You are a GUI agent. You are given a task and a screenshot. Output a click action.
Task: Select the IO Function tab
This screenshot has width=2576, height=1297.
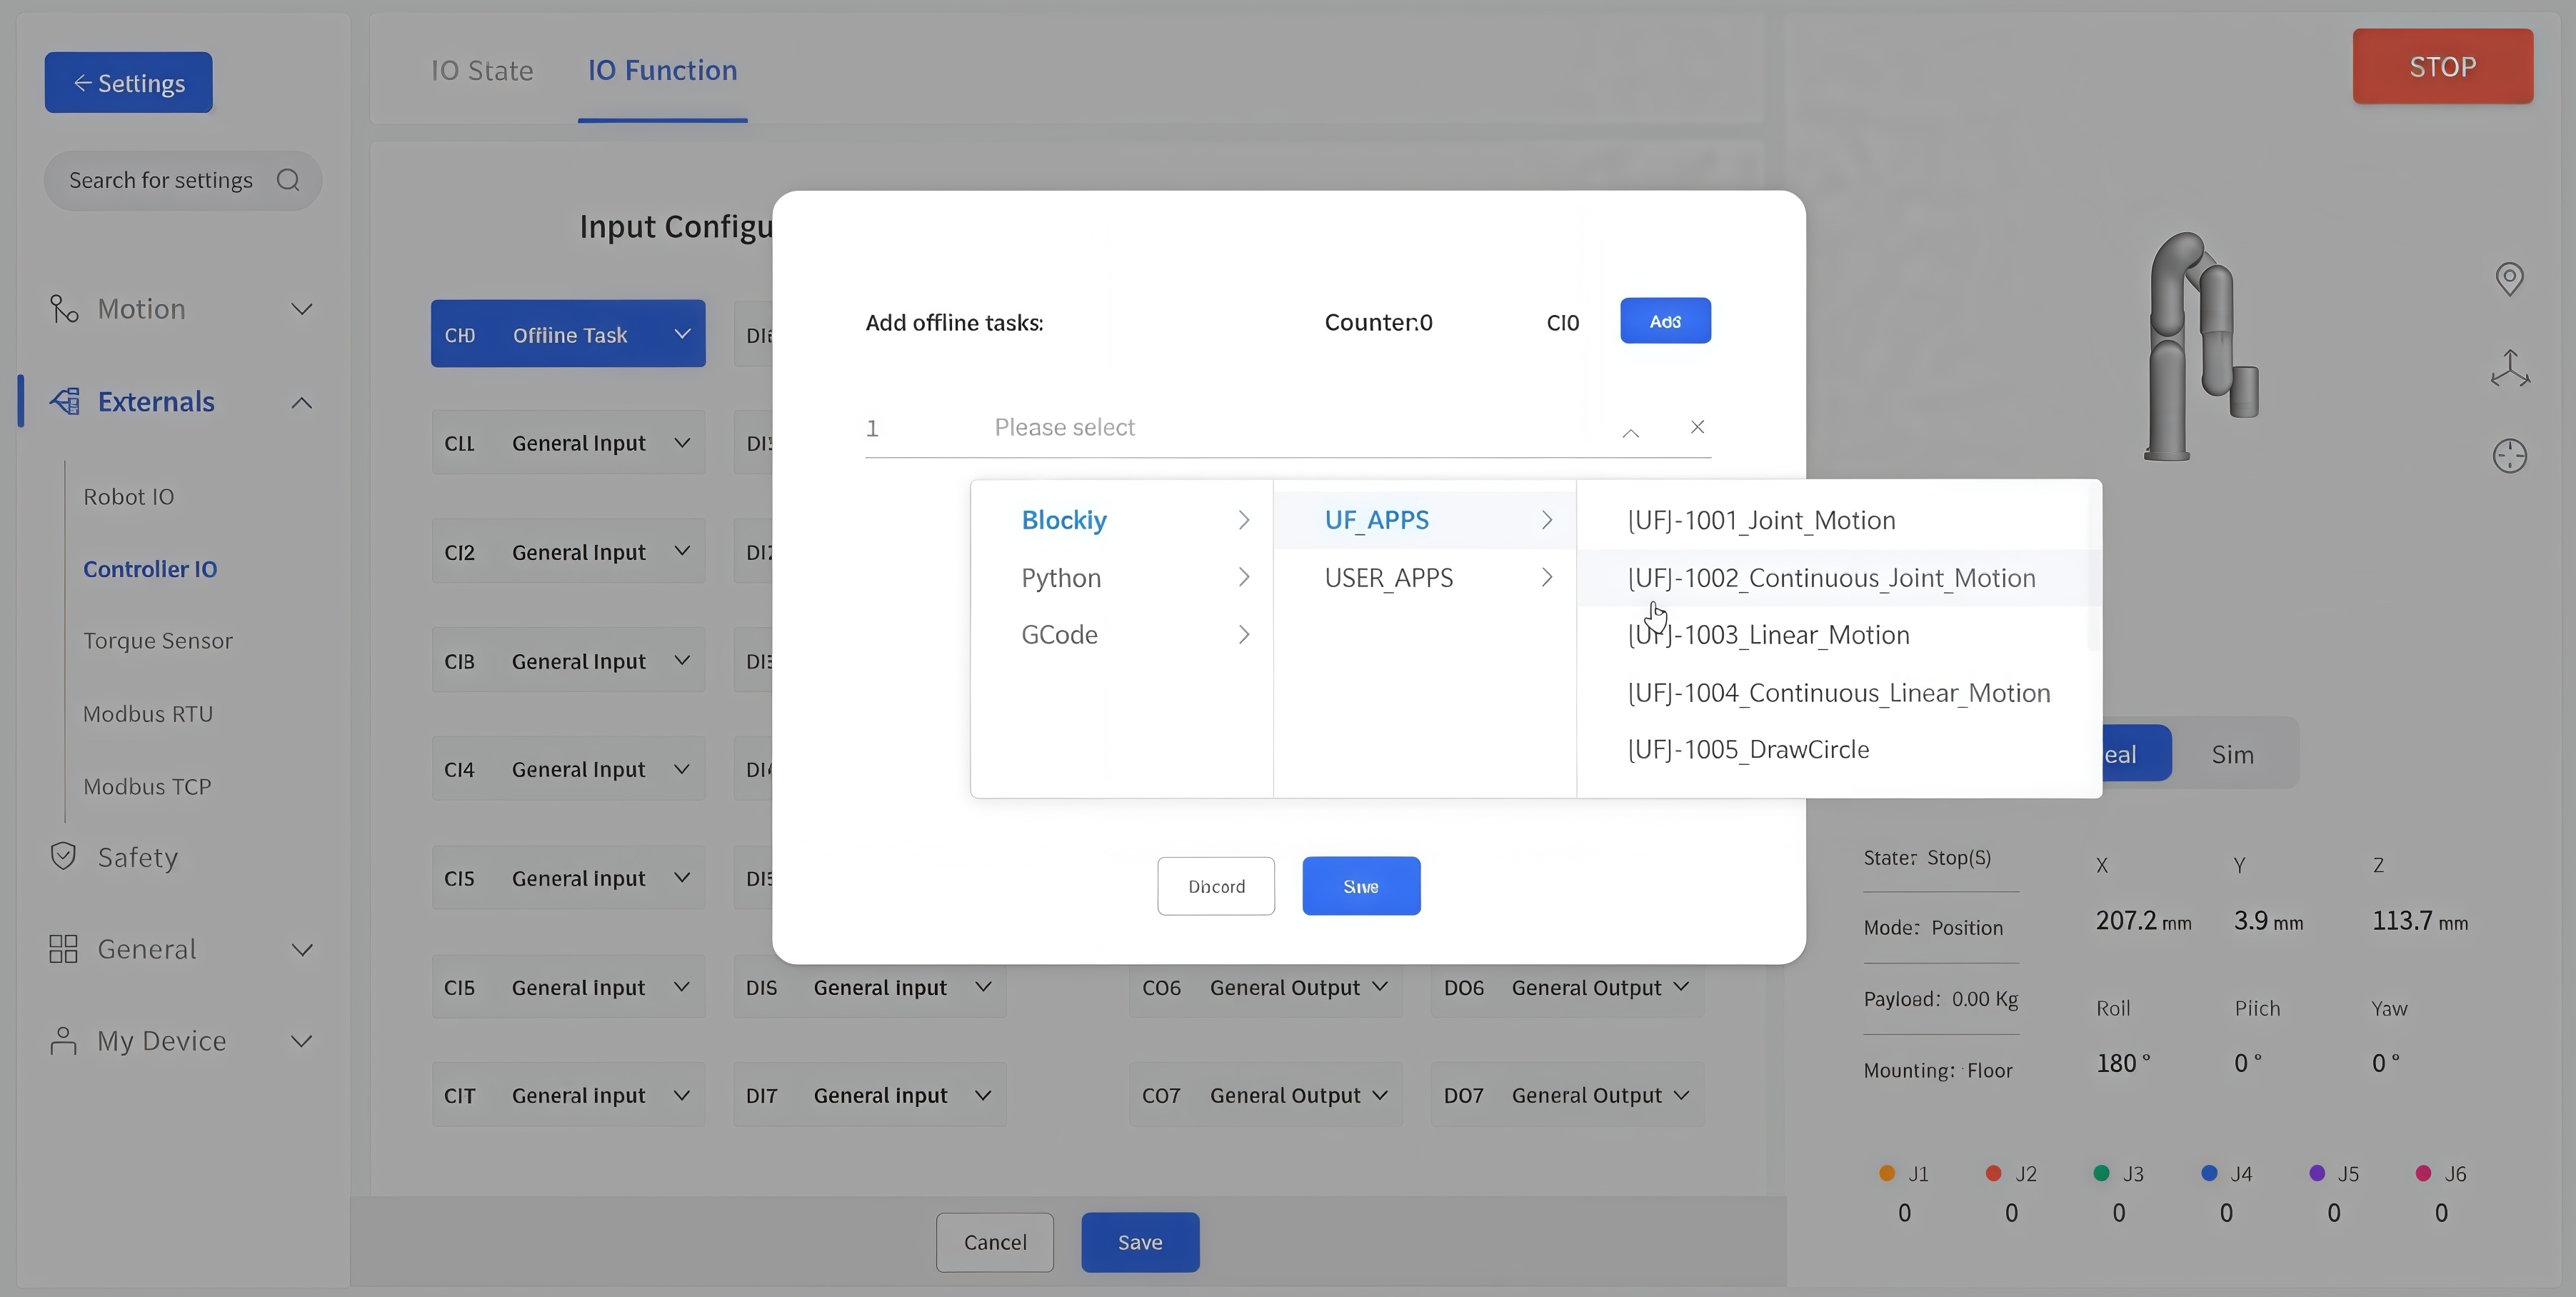(x=662, y=70)
